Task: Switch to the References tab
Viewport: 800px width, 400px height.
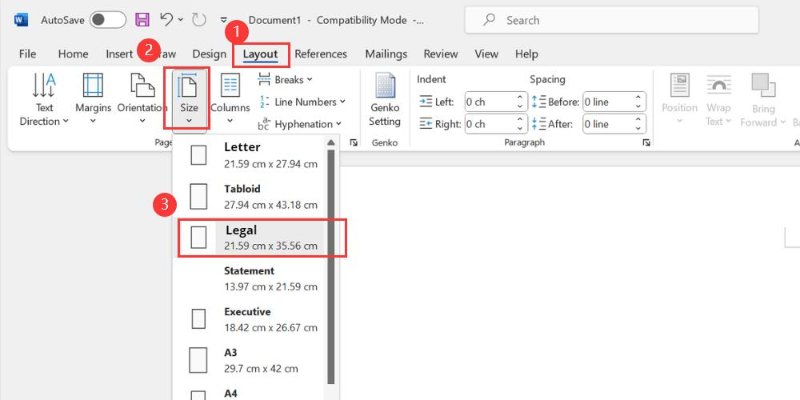Action: click(321, 54)
